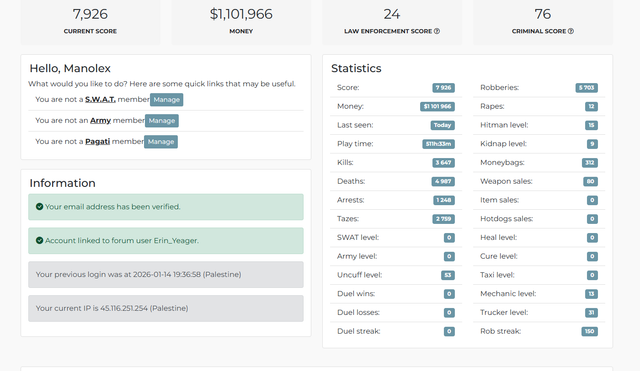Click the Hitman level value badge
The image size is (640, 371).
pyautogui.click(x=591, y=125)
